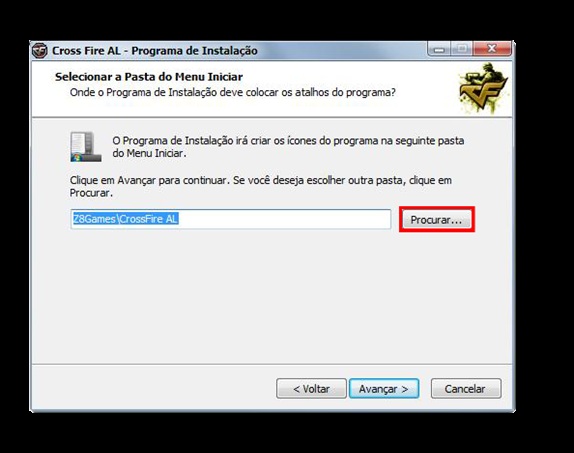
Task: Click the gold CrossFire soldier logo
Action: [x=483, y=88]
